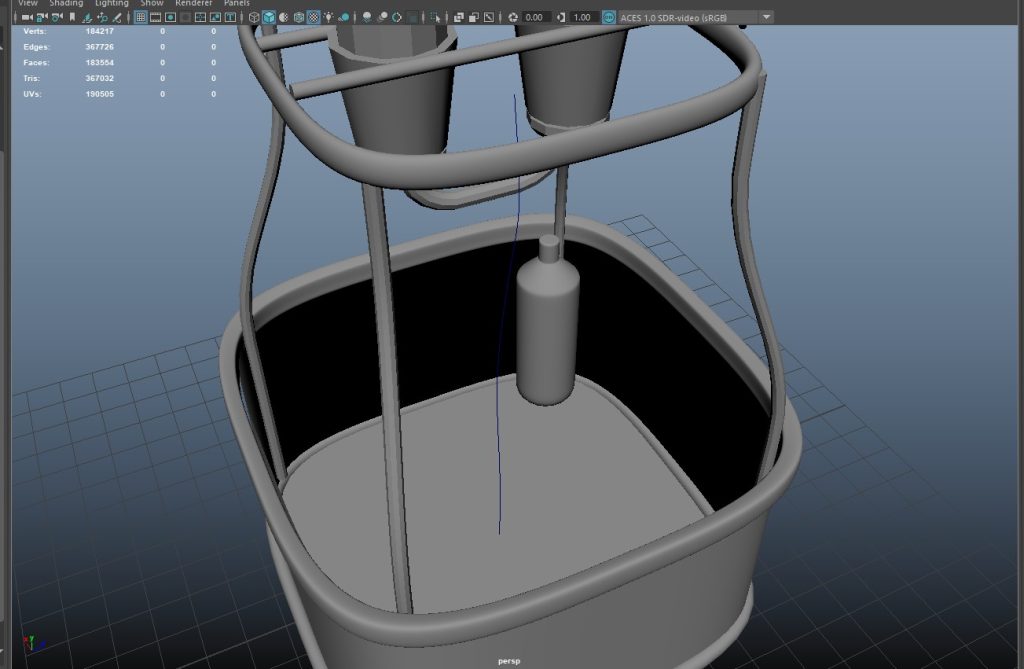
Task: Open the Grease Pencil tool
Action: (x=117, y=18)
